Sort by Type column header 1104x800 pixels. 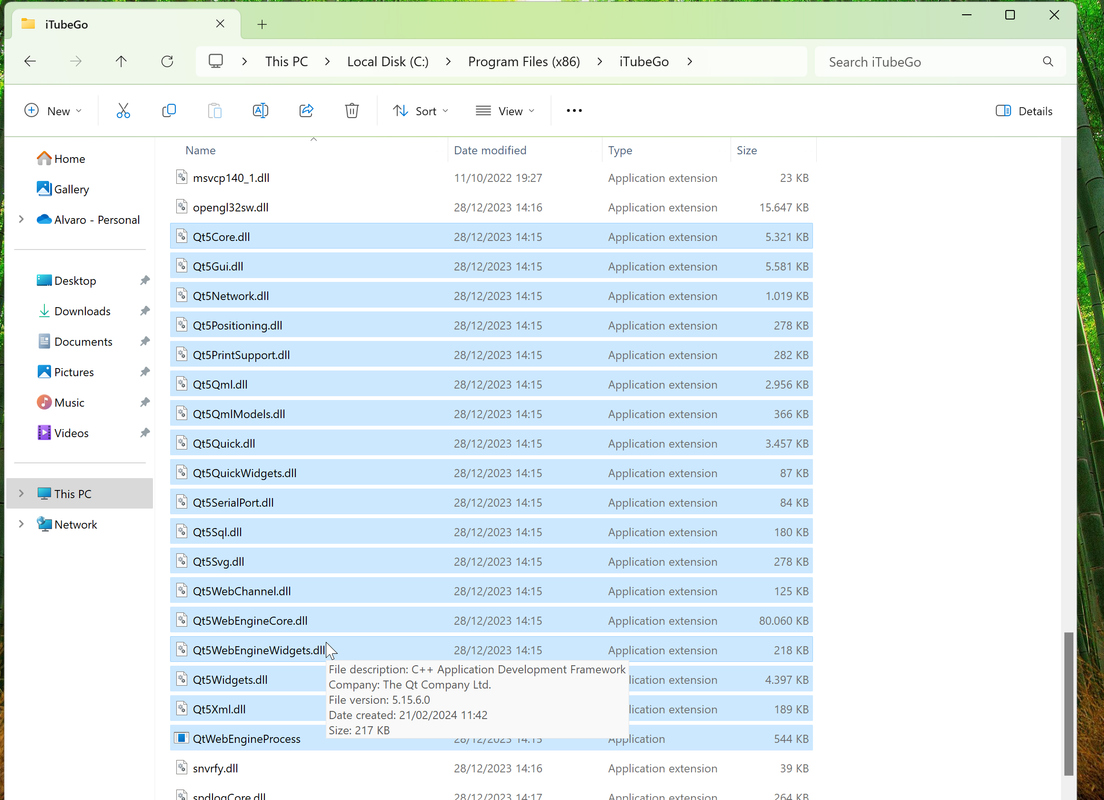tap(666, 150)
